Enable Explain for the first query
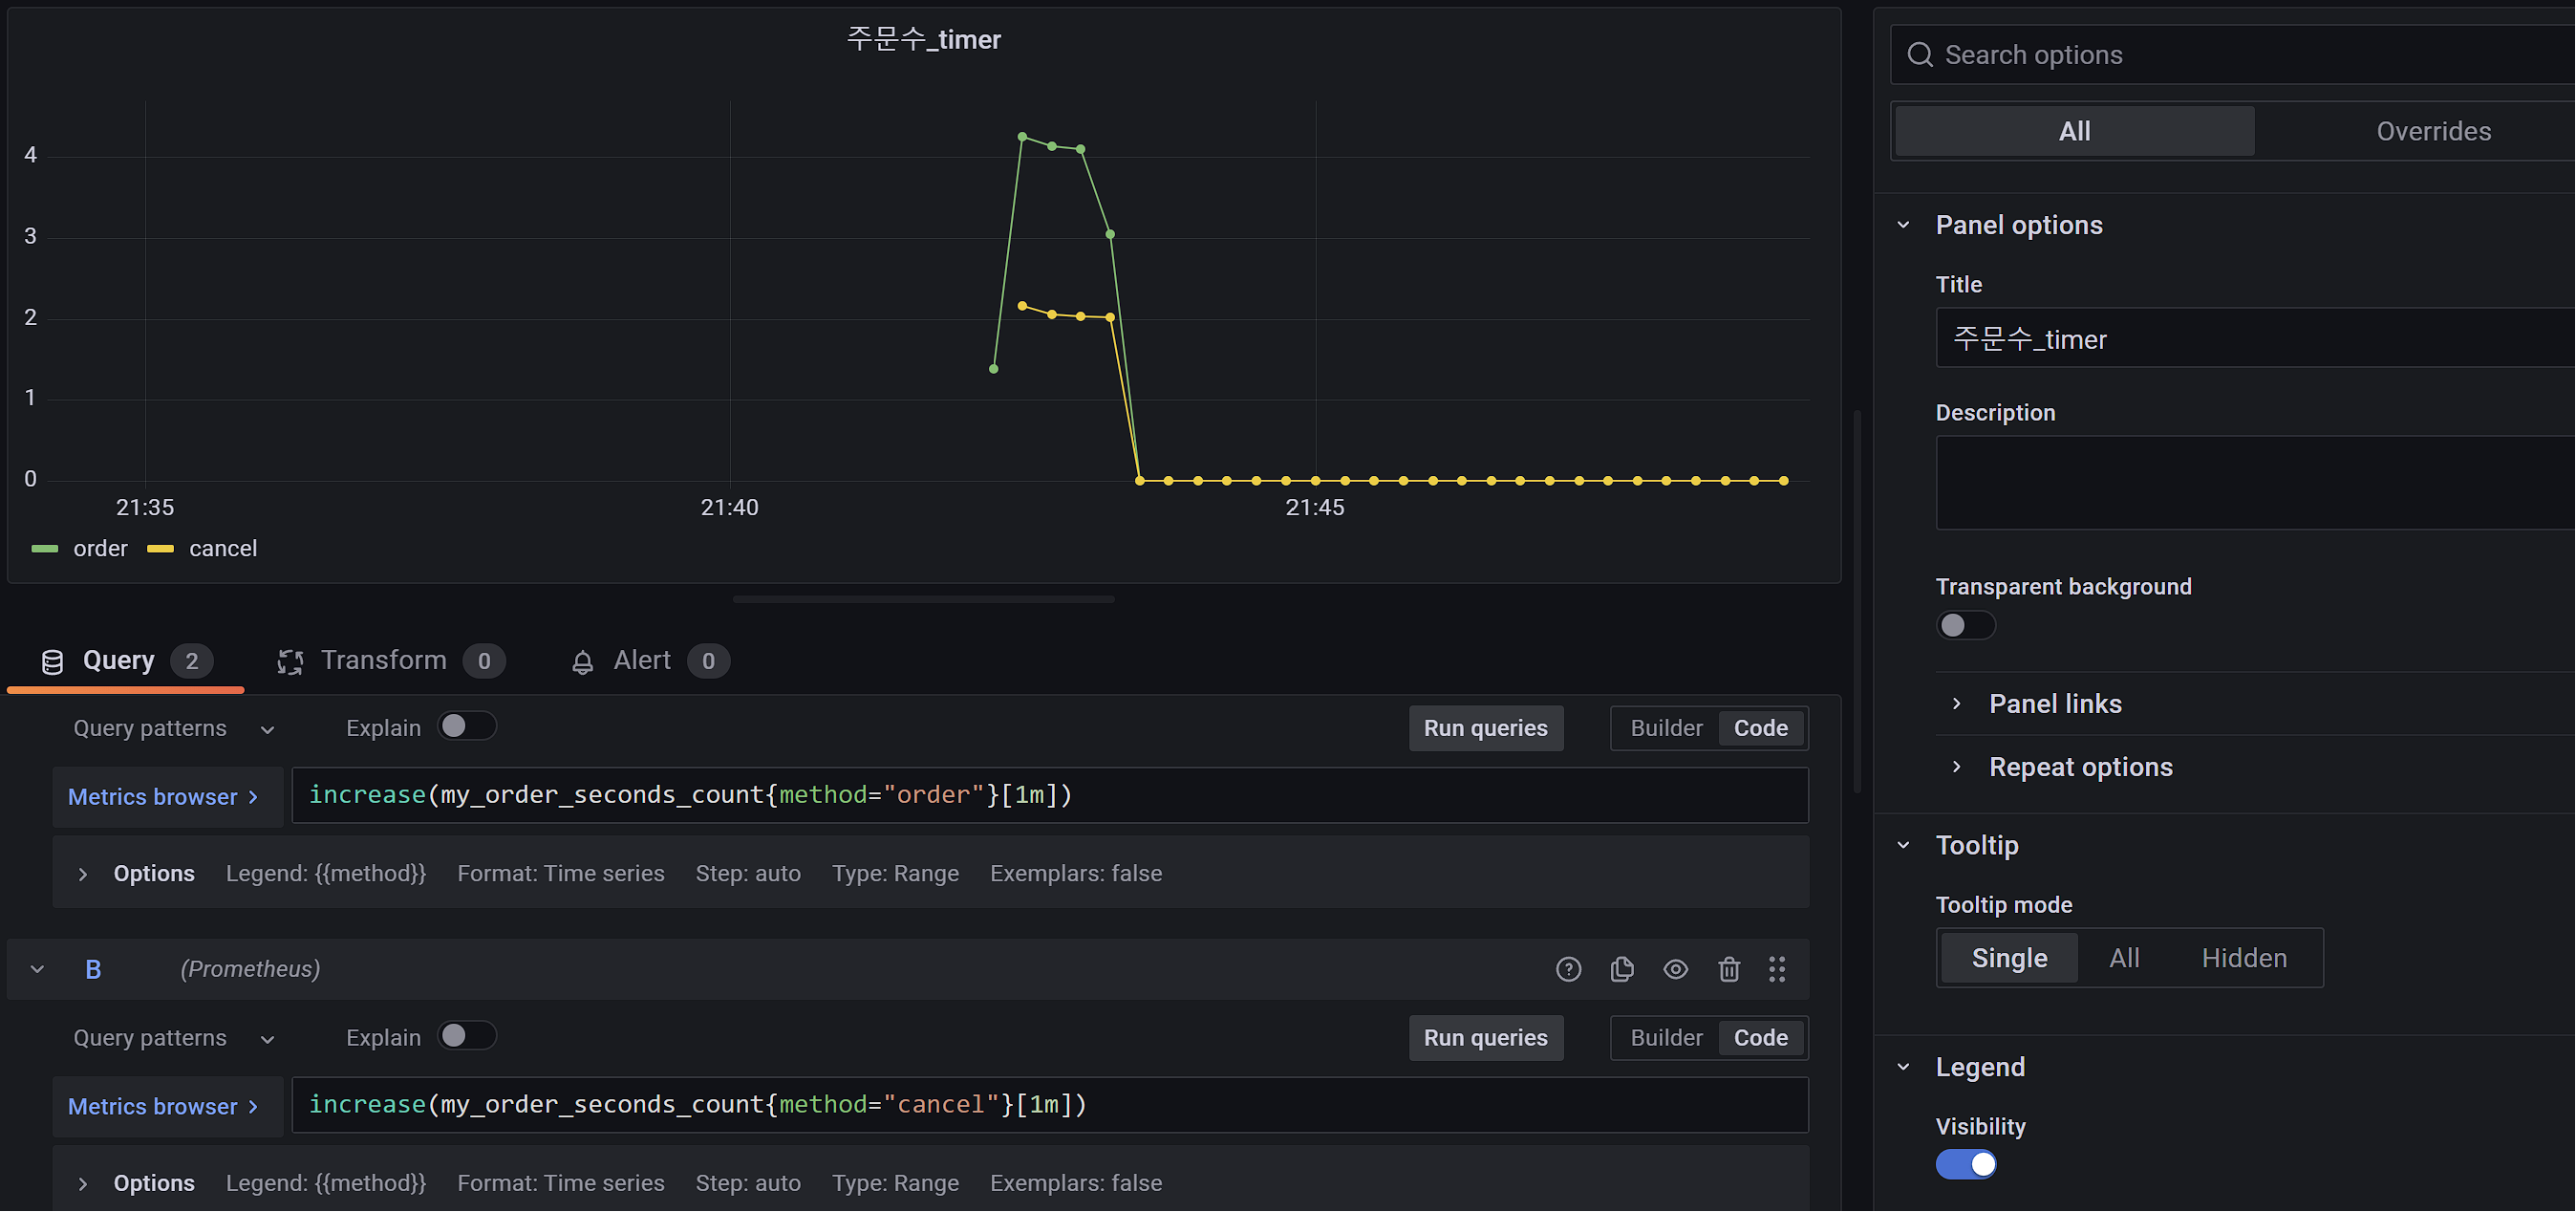Viewport: 2576px width, 1212px height. pyautogui.click(x=466, y=726)
